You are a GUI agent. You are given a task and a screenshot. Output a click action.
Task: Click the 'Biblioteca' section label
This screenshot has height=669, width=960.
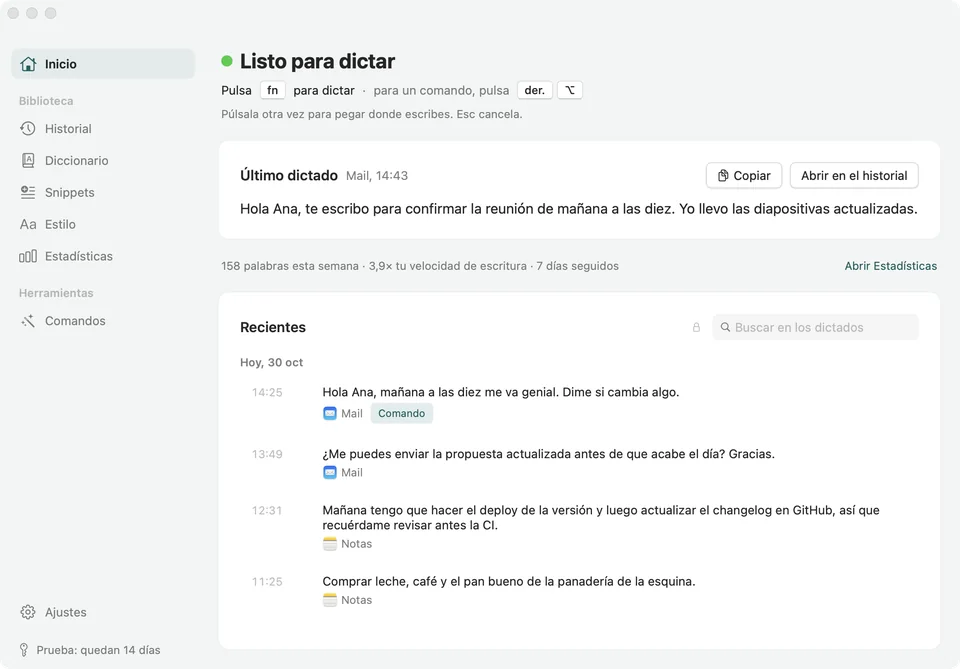pos(46,101)
